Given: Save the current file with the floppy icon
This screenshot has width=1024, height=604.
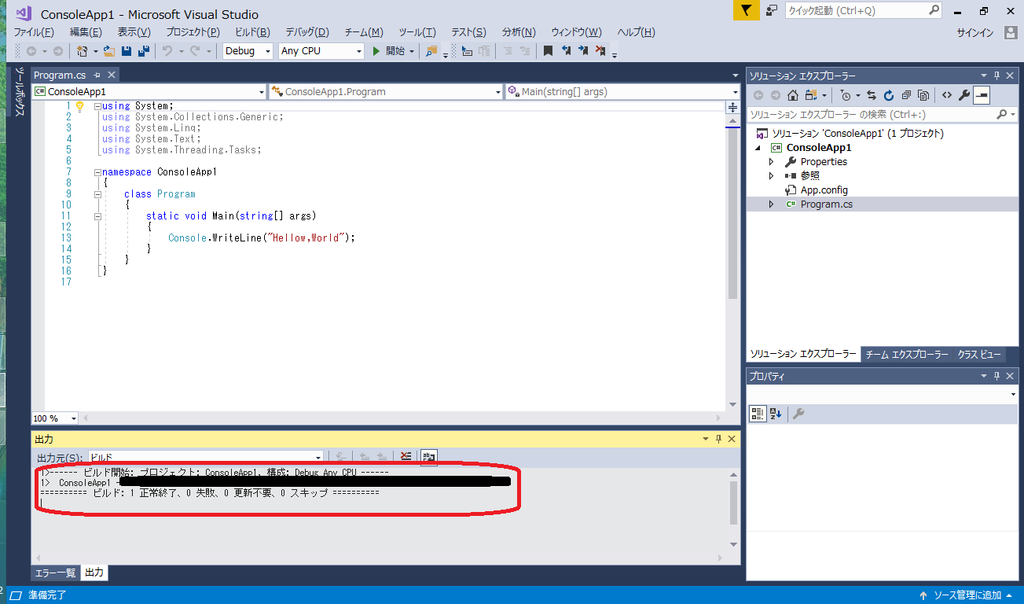Looking at the screenshot, I should pyautogui.click(x=127, y=51).
